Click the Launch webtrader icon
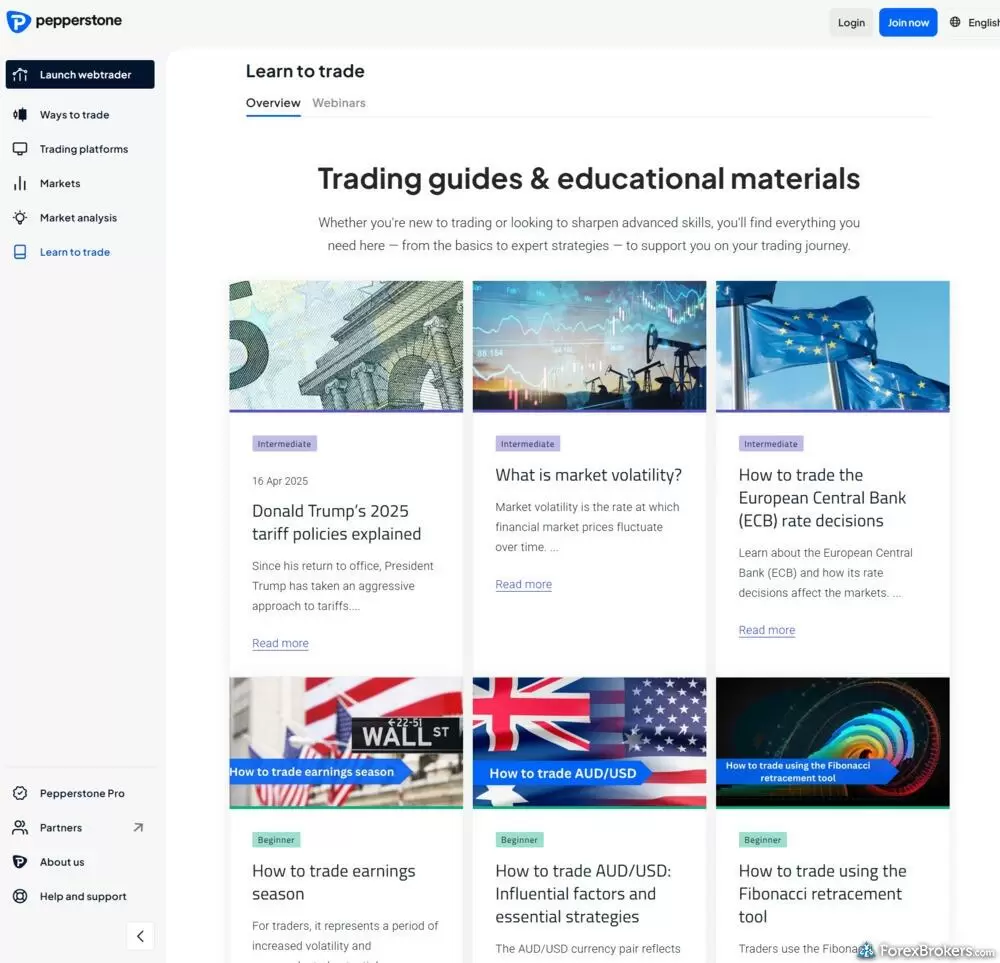The image size is (1000, 963). 19,74
